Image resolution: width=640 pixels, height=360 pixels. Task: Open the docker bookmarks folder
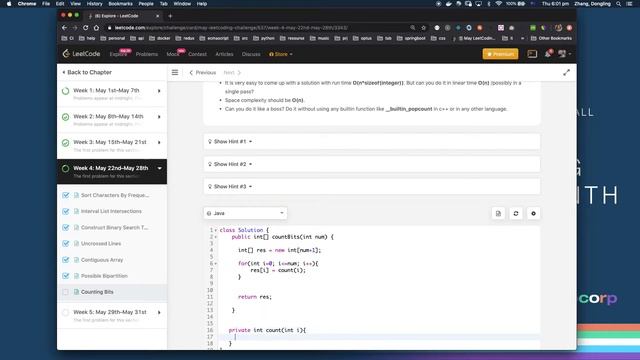[x=160, y=38]
